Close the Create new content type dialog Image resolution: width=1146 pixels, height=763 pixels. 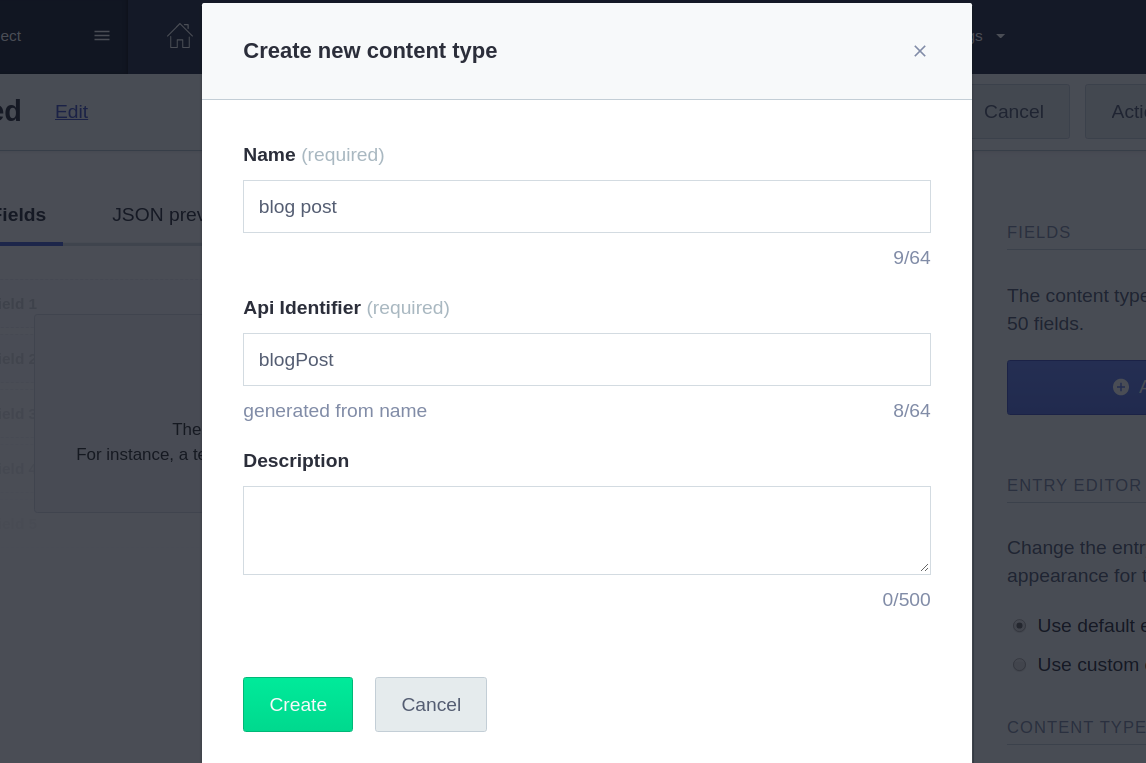[920, 51]
